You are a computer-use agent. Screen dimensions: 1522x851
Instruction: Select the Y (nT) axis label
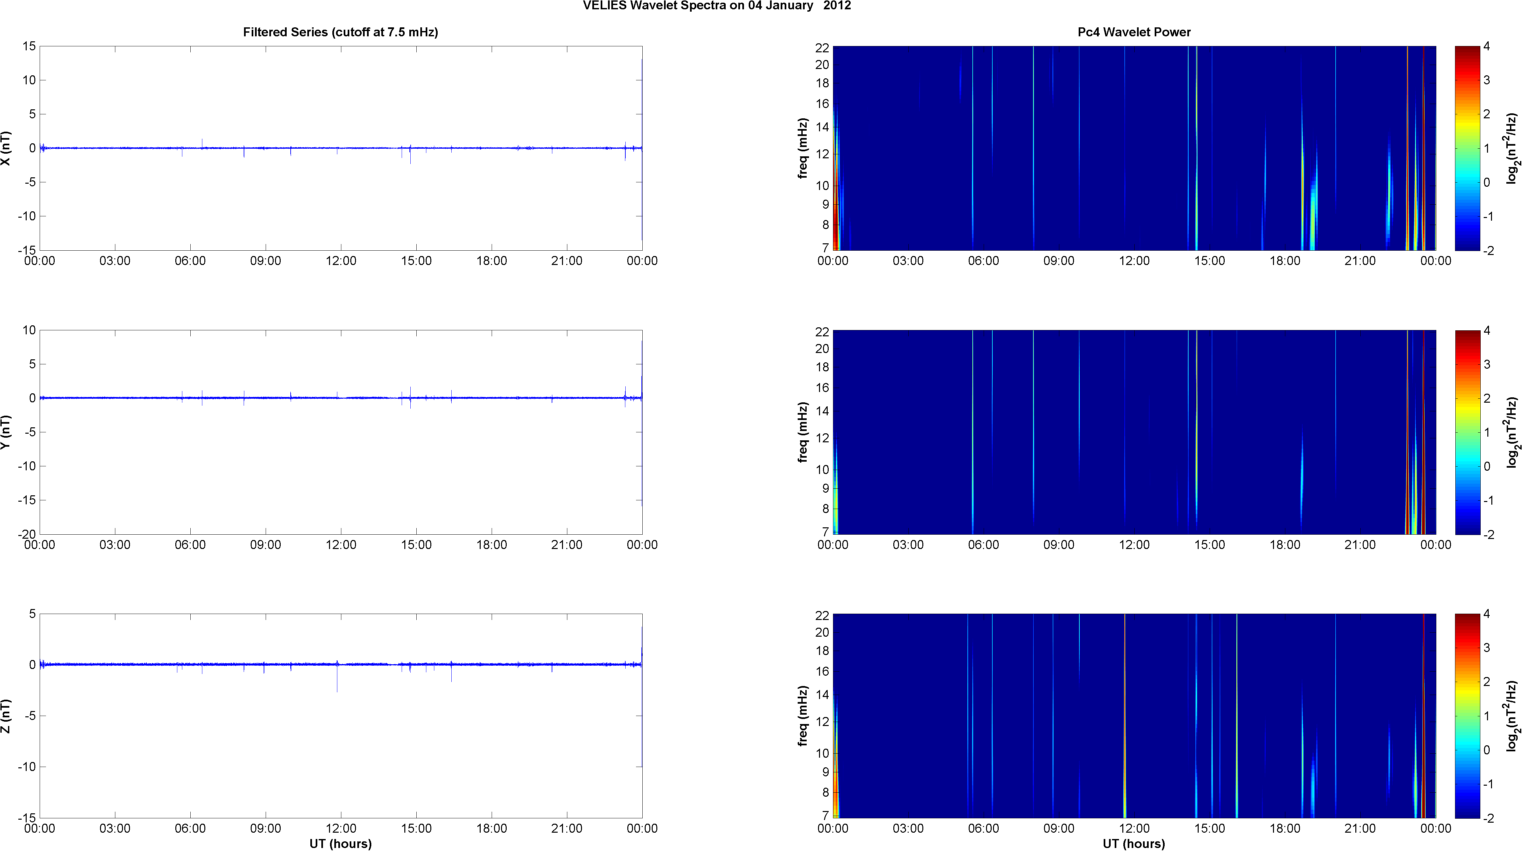6,432
